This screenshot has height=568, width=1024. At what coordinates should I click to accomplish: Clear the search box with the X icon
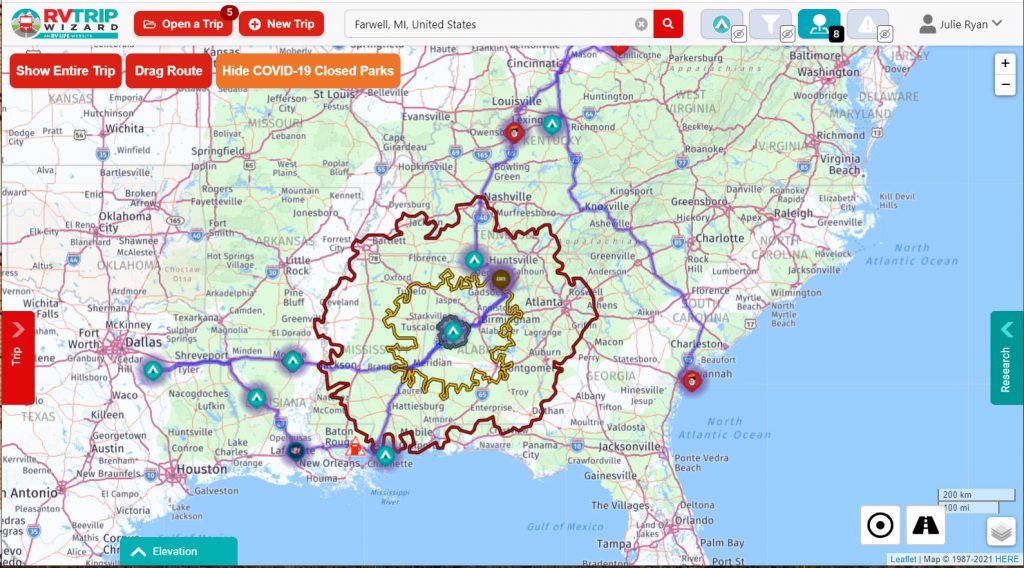point(641,24)
